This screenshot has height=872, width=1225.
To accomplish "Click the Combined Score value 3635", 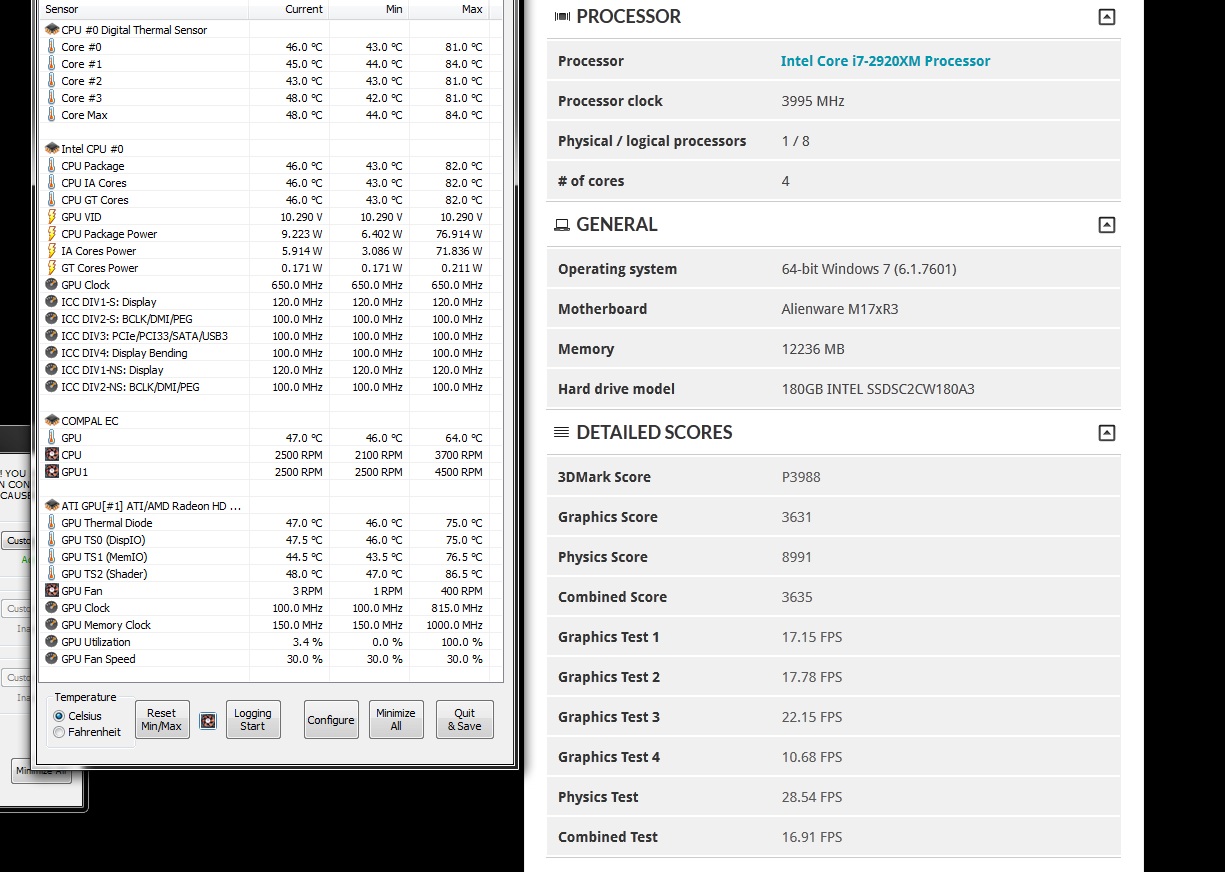I will click(797, 597).
